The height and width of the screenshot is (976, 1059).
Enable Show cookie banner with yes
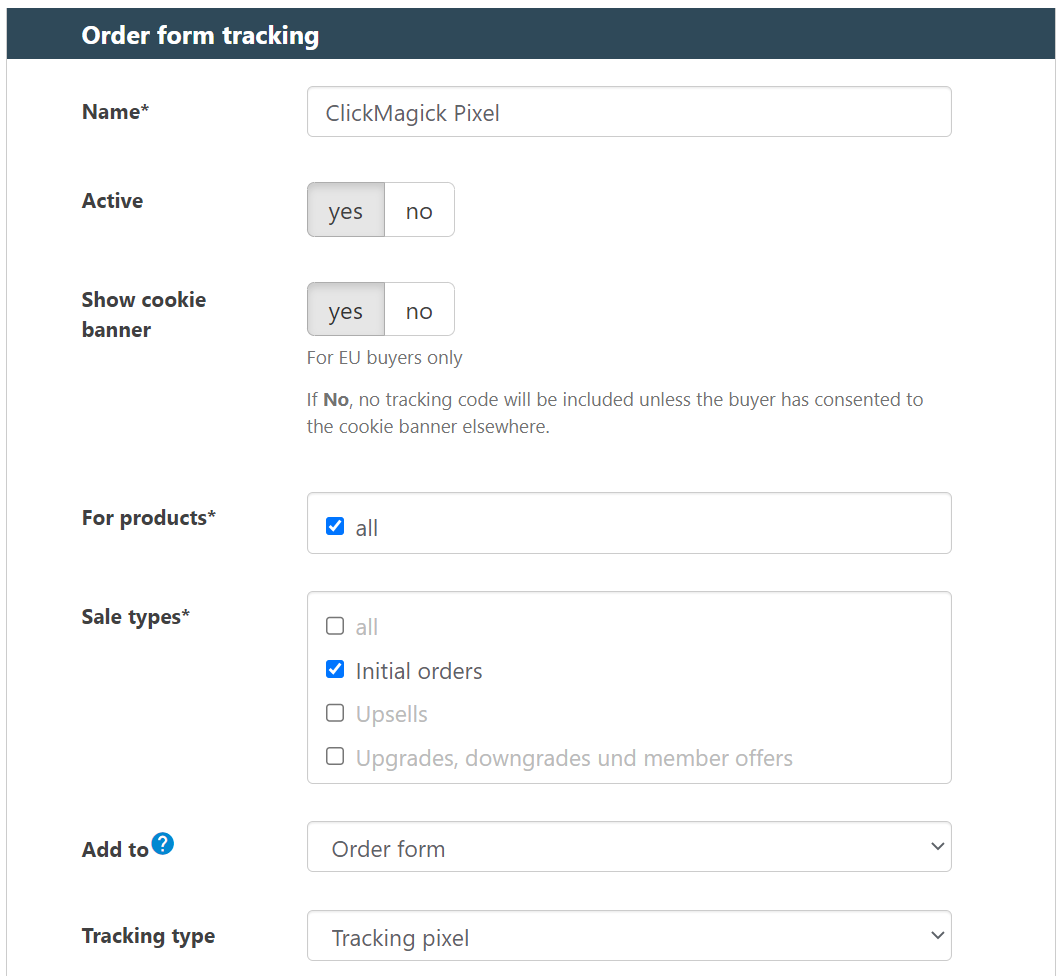[345, 310]
